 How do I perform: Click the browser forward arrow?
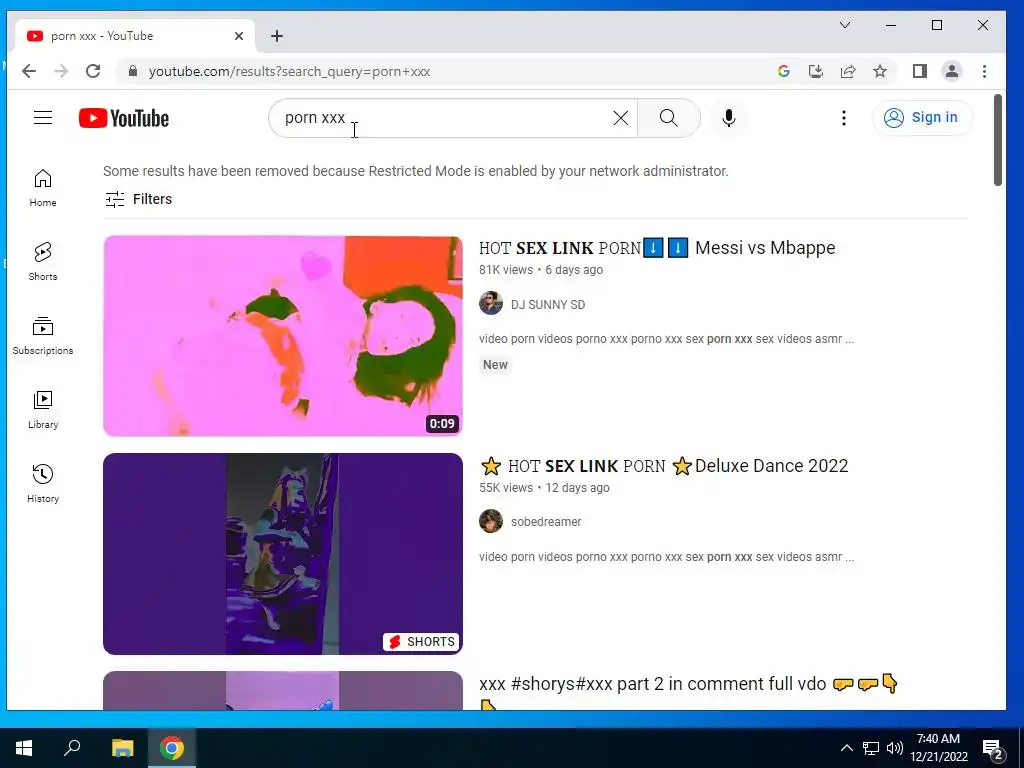pos(61,71)
